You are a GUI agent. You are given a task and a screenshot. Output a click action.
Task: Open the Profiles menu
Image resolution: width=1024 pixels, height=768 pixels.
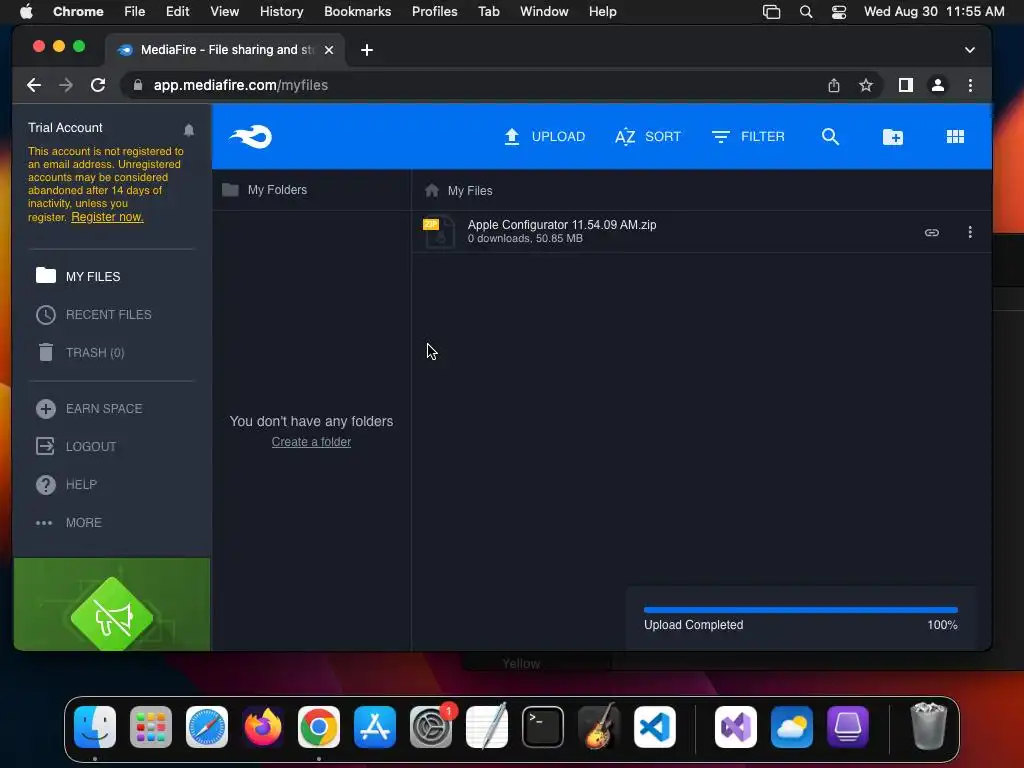434,11
